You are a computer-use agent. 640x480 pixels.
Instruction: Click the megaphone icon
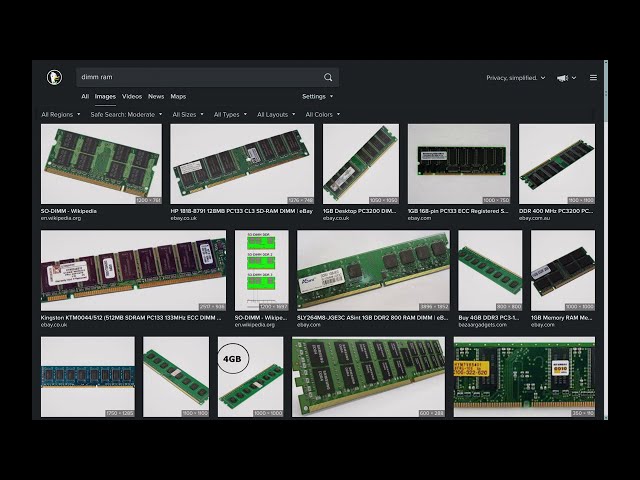(562, 78)
